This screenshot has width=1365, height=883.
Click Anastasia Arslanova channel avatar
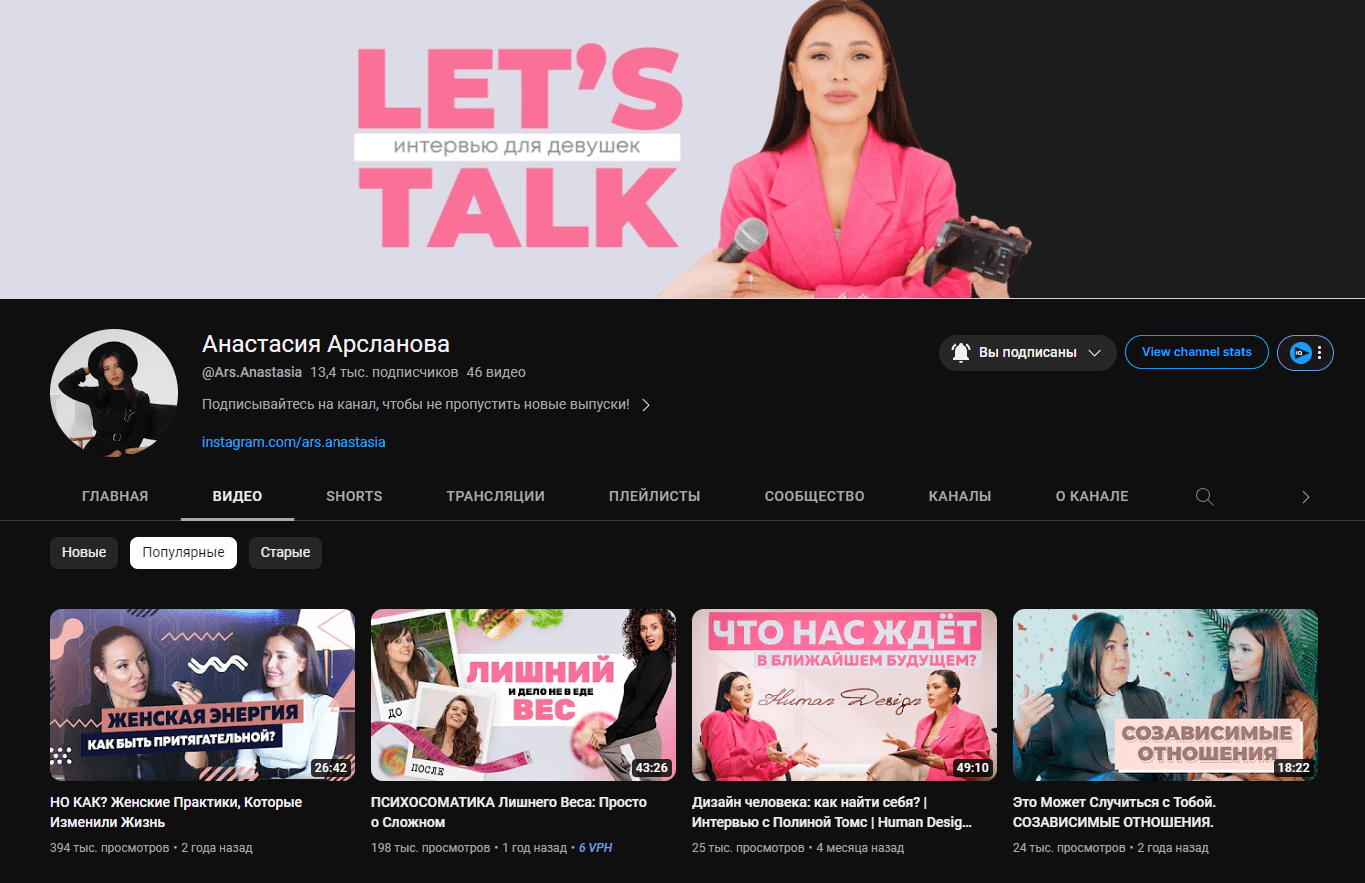click(x=113, y=393)
